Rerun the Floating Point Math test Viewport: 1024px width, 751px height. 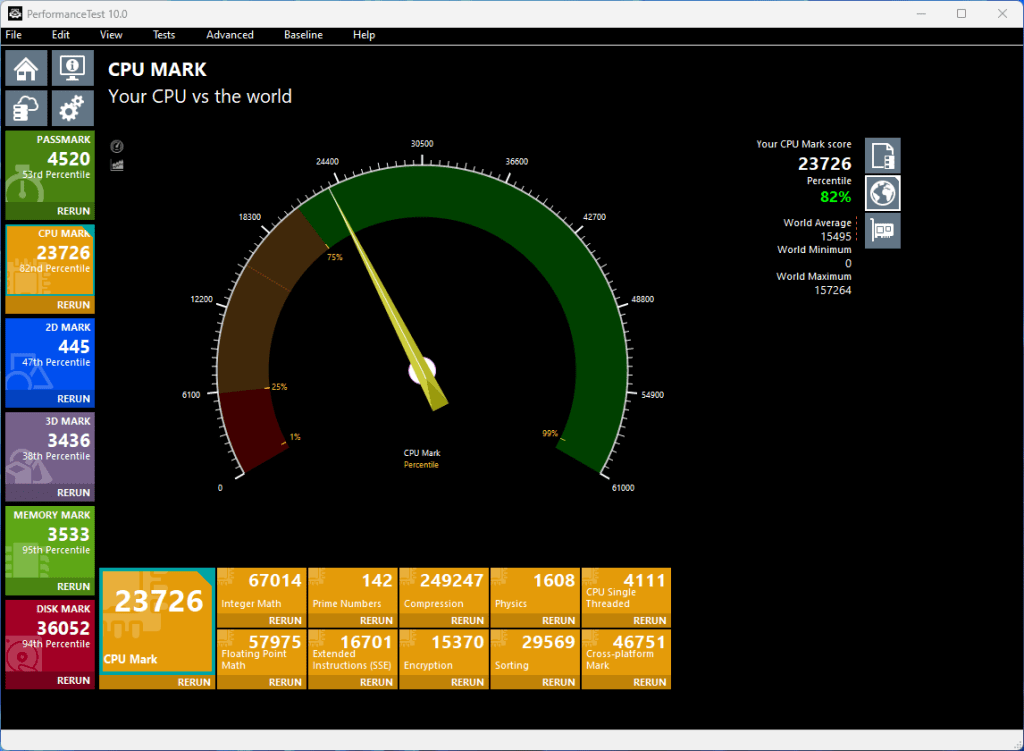261,682
